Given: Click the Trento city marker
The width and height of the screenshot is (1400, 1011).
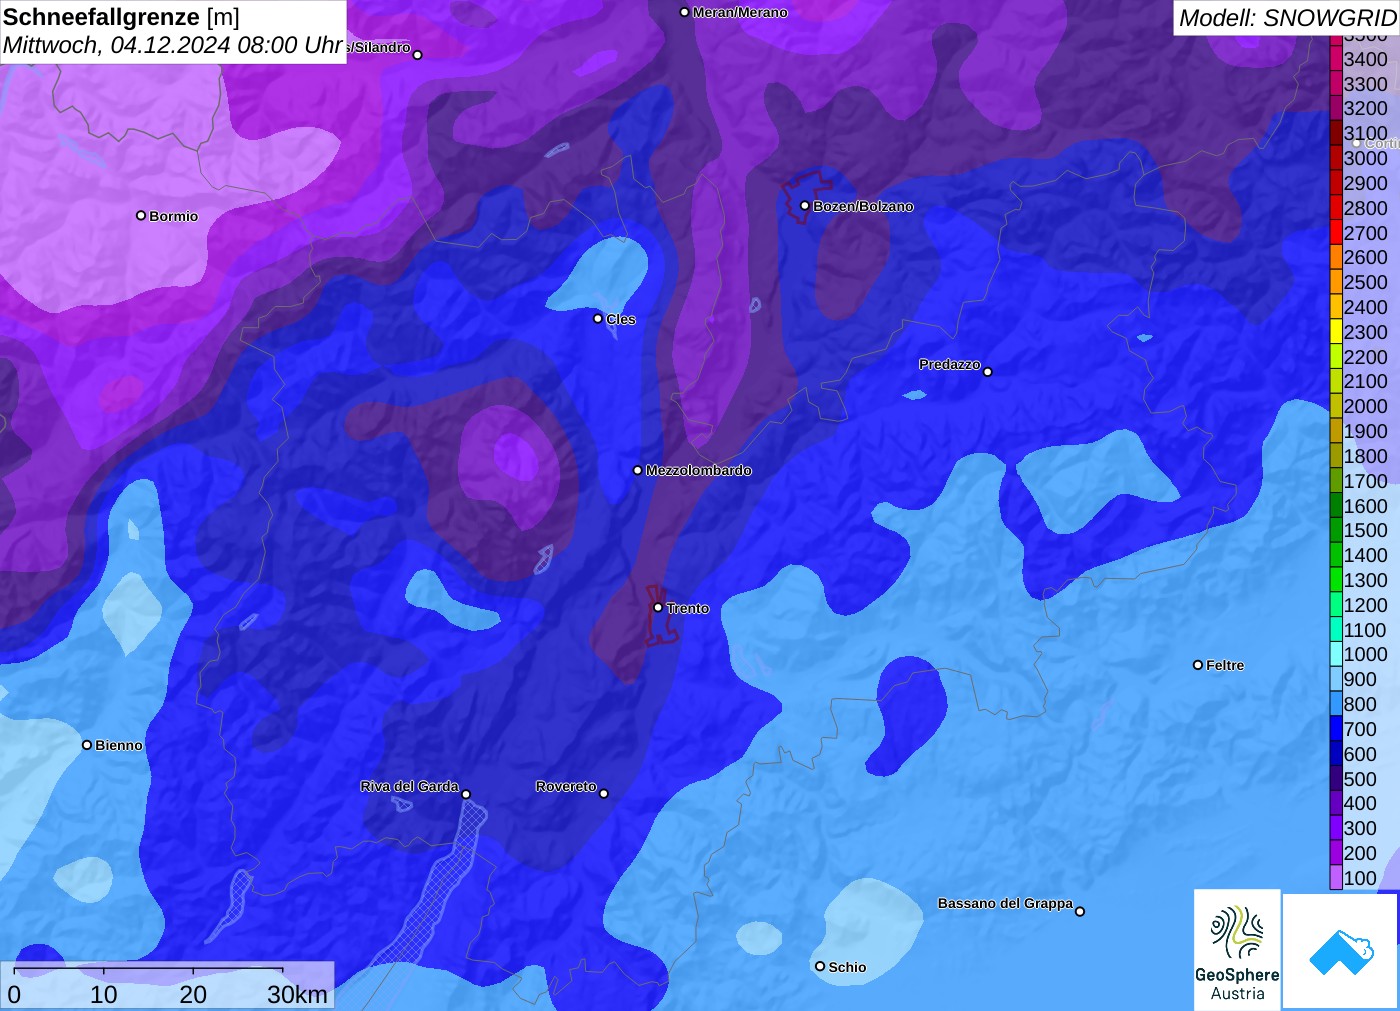Looking at the screenshot, I should click(x=658, y=607).
